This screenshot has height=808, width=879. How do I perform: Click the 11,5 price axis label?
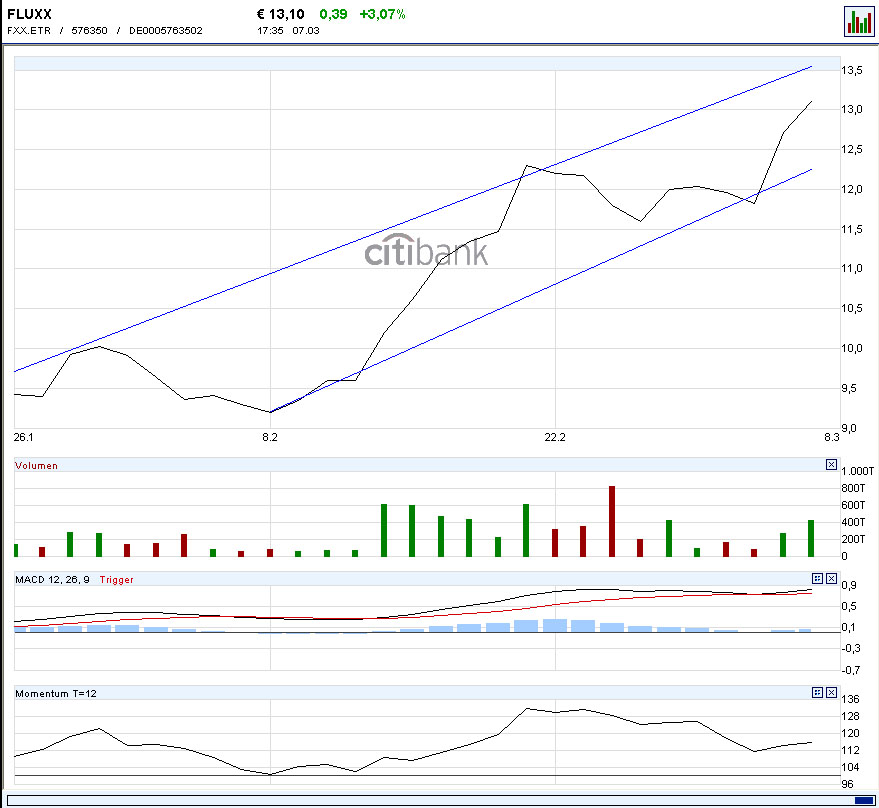pos(852,229)
